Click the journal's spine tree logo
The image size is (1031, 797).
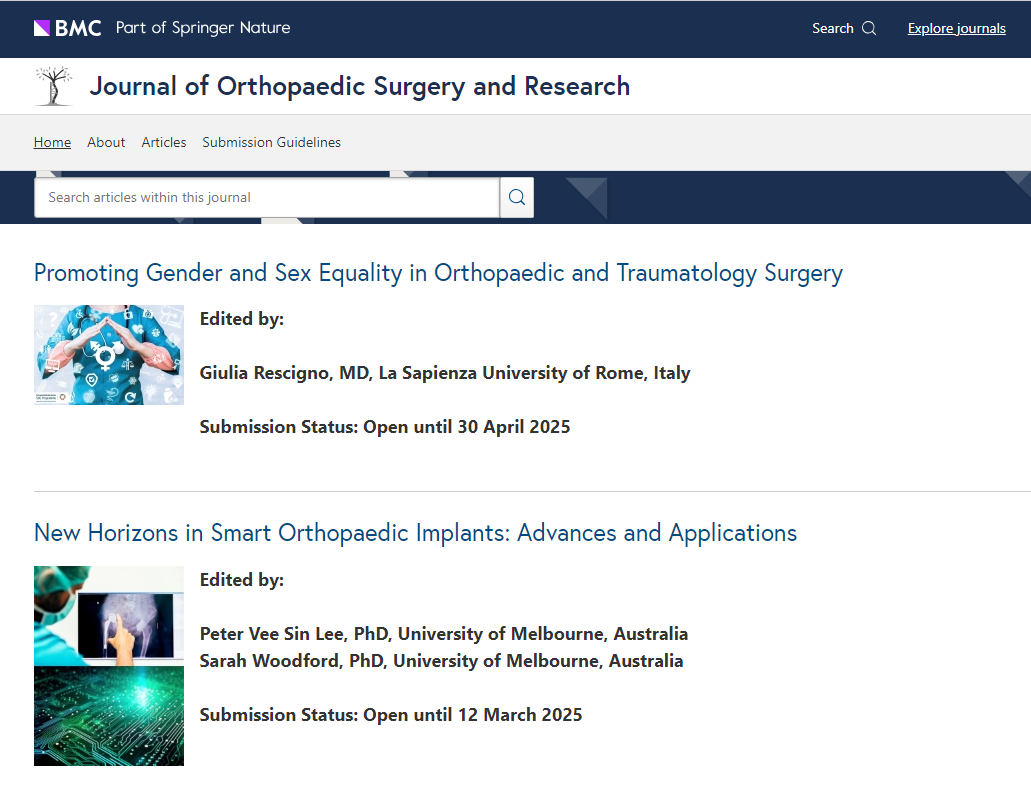point(54,86)
